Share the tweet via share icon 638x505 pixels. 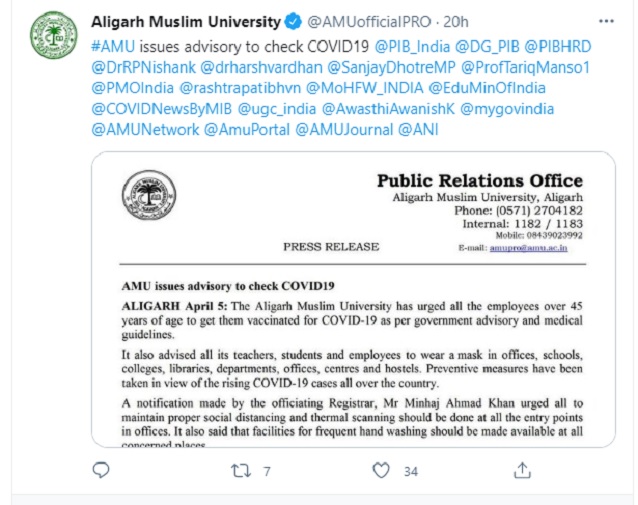(x=521, y=470)
